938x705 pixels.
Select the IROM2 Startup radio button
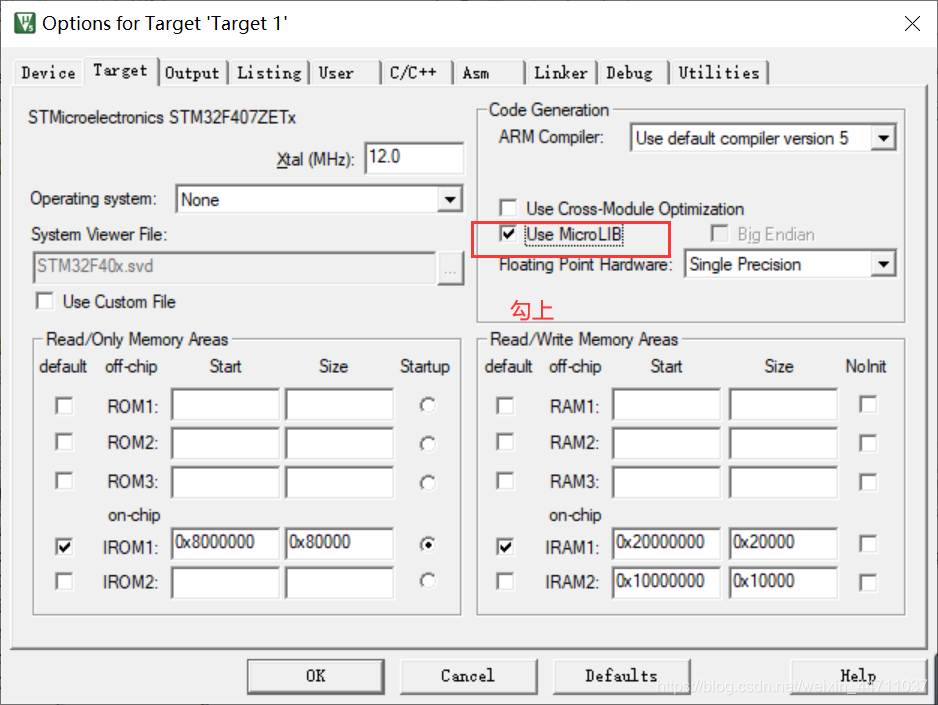[427, 581]
